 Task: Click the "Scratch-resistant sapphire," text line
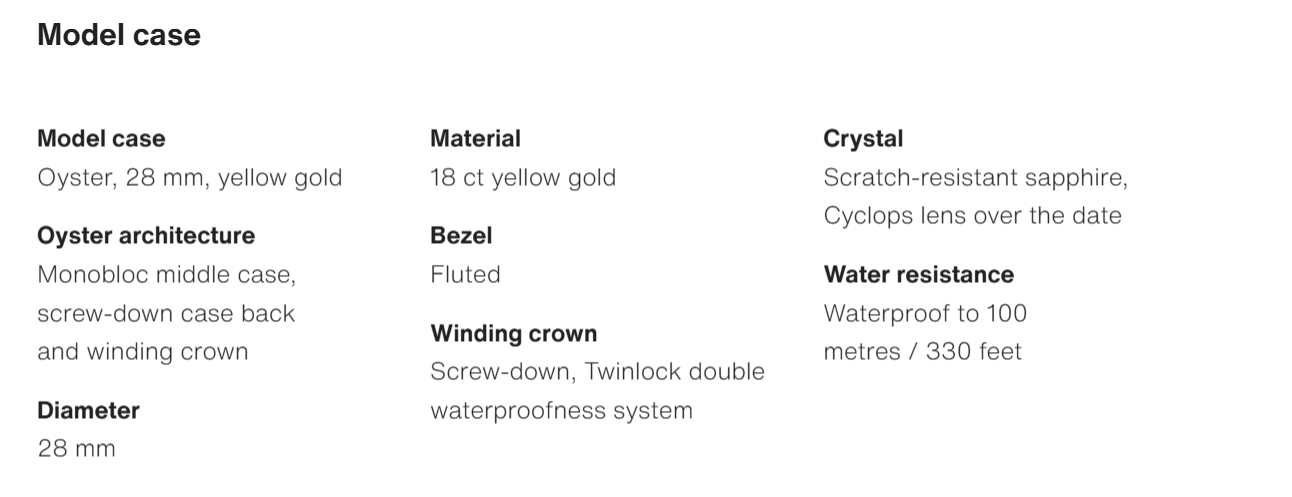point(975,178)
